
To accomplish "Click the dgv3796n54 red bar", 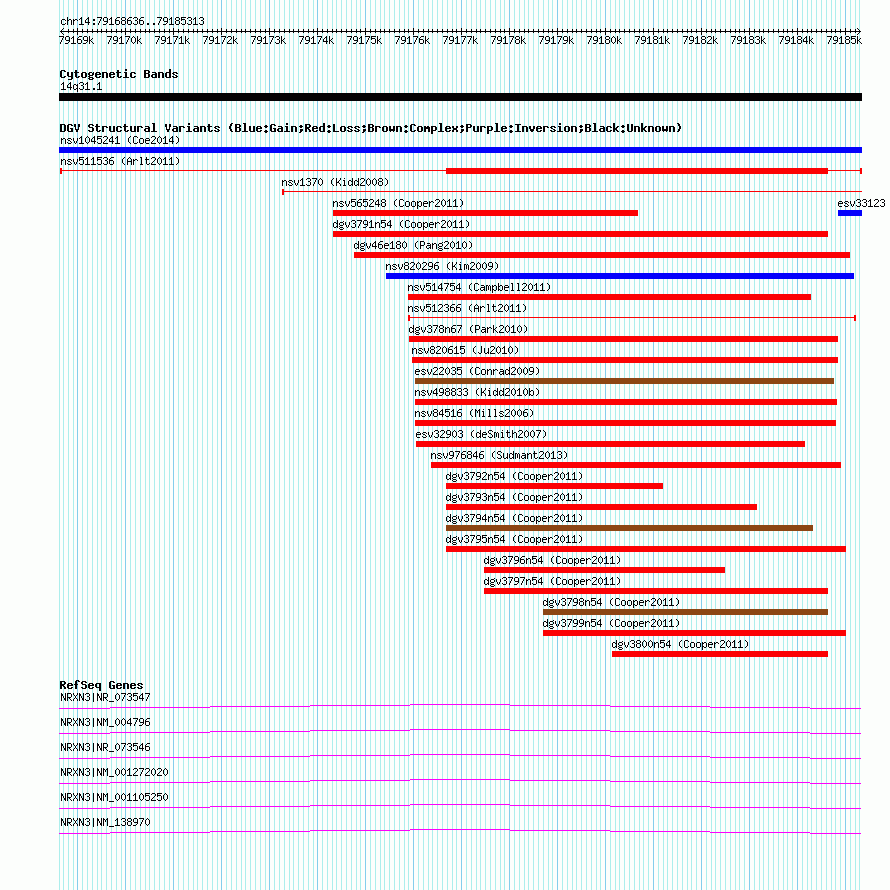I will pos(604,570).
